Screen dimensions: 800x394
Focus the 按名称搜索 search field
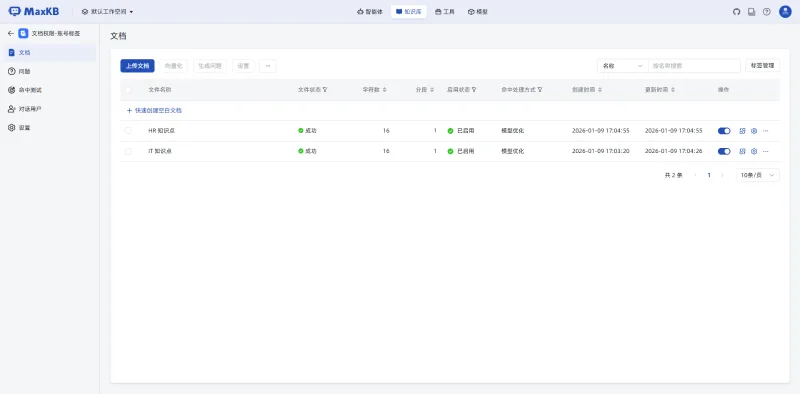click(694, 66)
